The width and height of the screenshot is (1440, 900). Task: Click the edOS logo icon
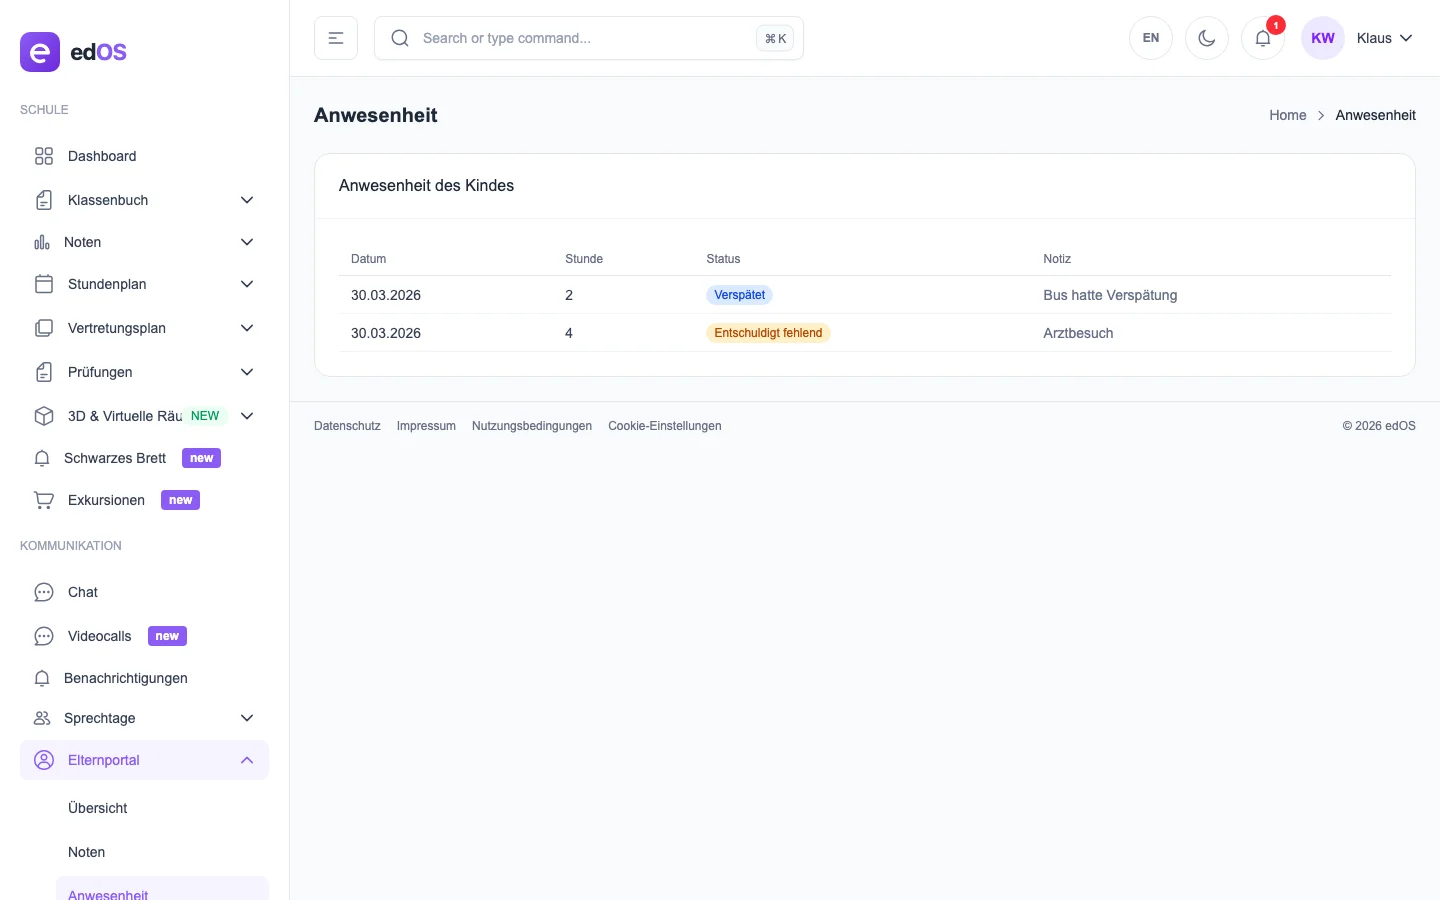(x=40, y=52)
